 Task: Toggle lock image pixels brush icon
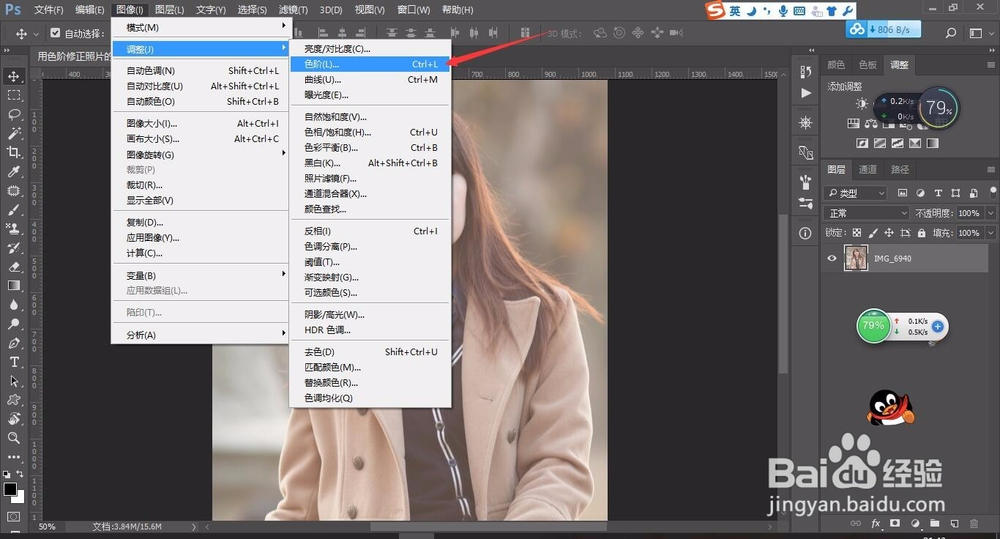[873, 233]
